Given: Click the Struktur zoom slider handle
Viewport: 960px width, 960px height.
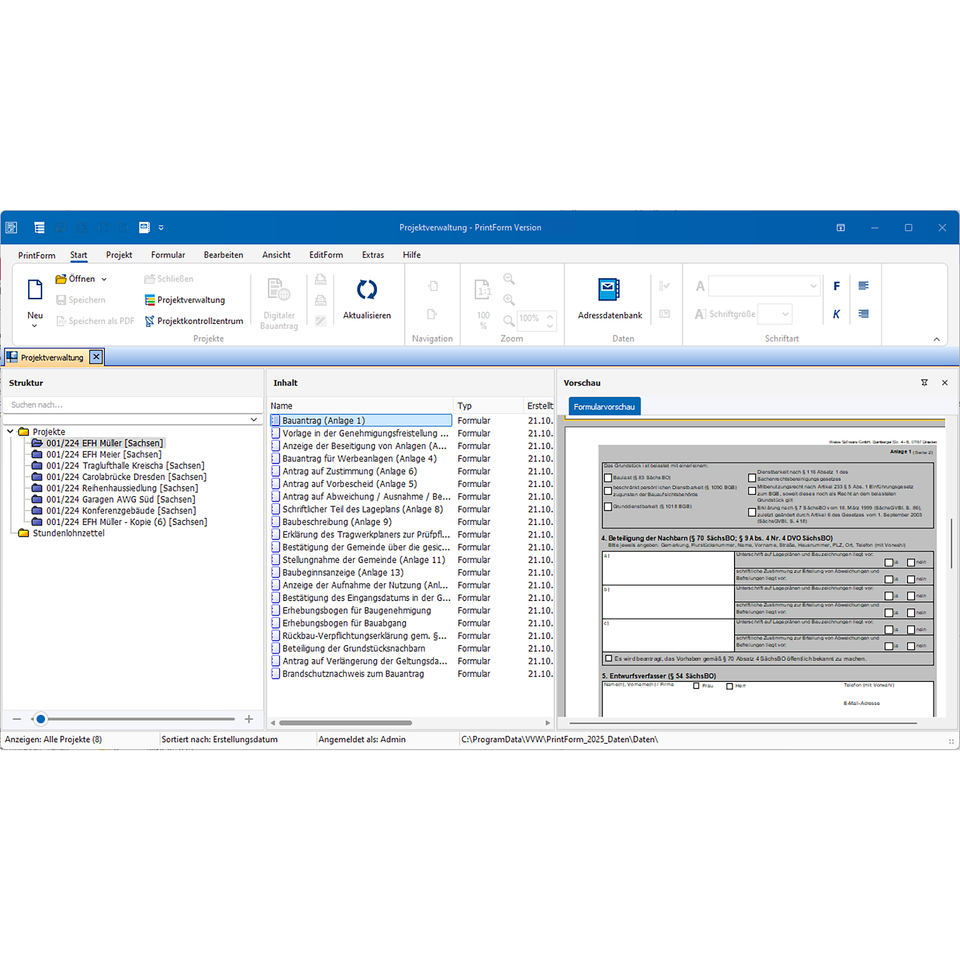Looking at the screenshot, I should (x=40, y=719).
